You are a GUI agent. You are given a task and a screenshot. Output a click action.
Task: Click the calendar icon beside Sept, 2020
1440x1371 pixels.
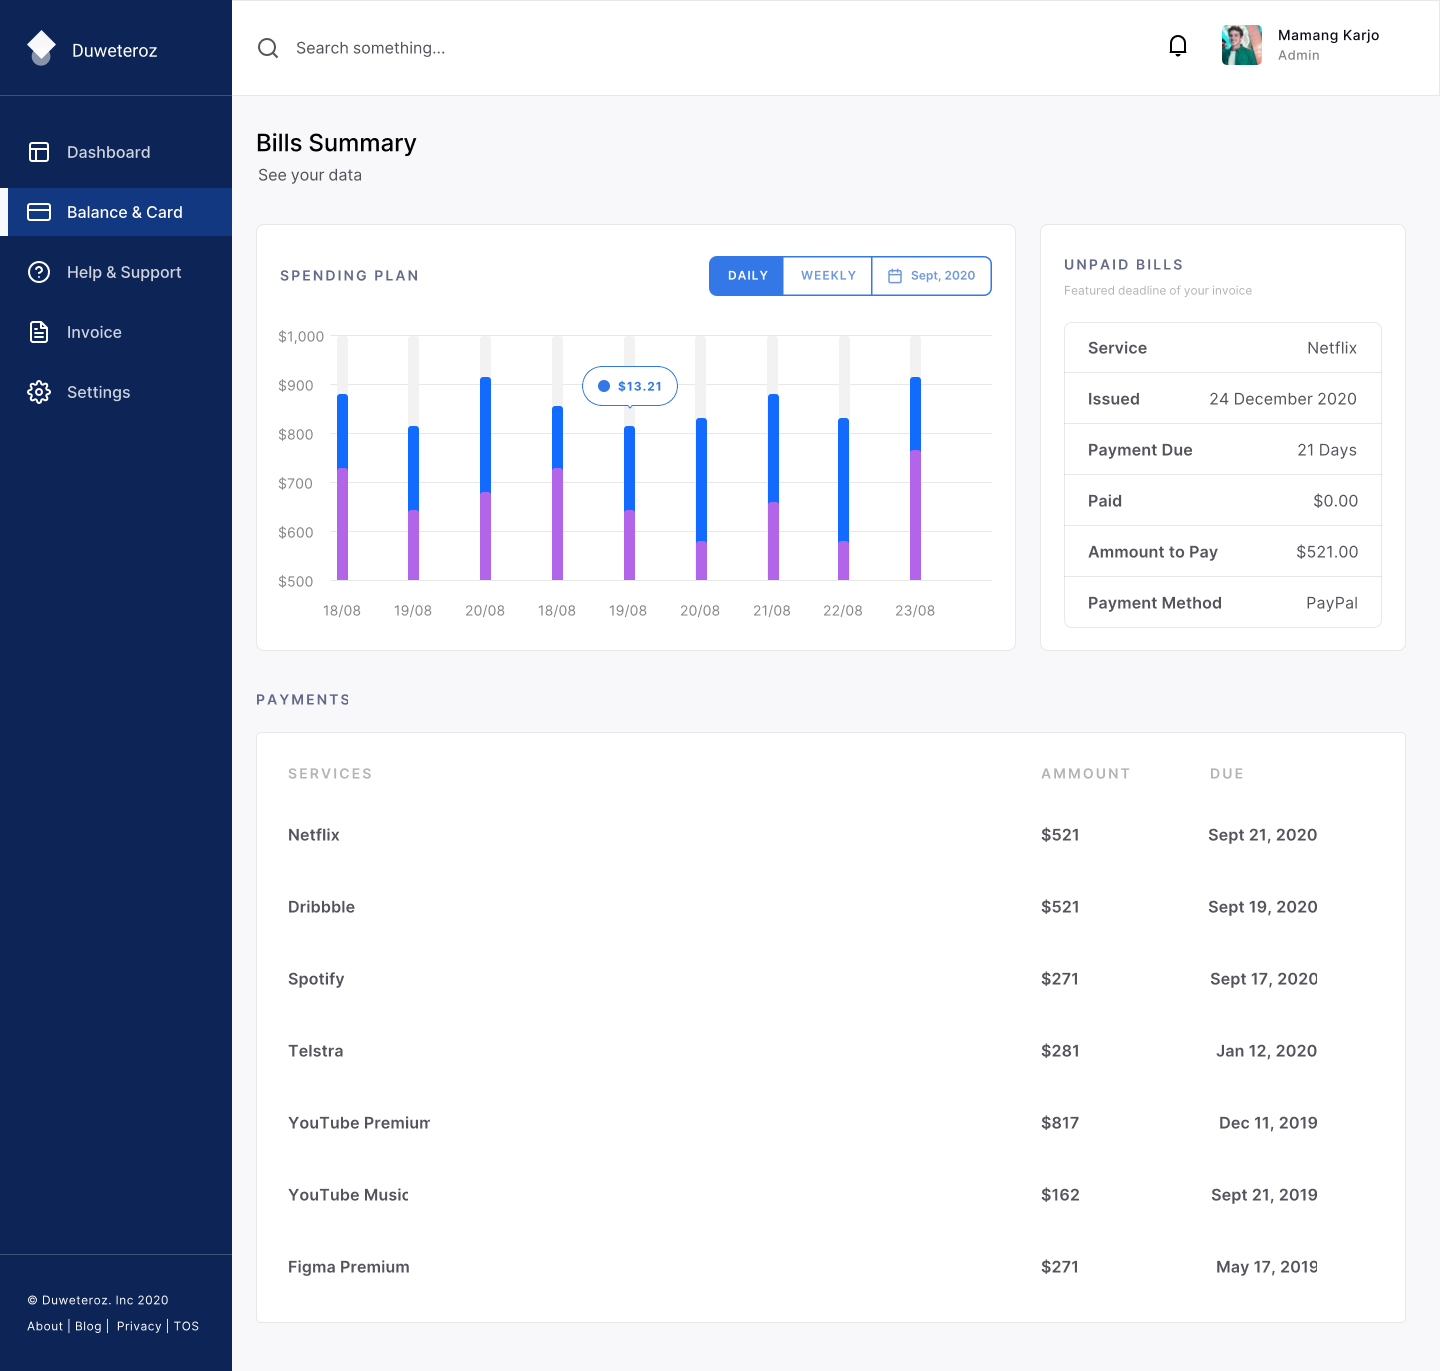895,276
